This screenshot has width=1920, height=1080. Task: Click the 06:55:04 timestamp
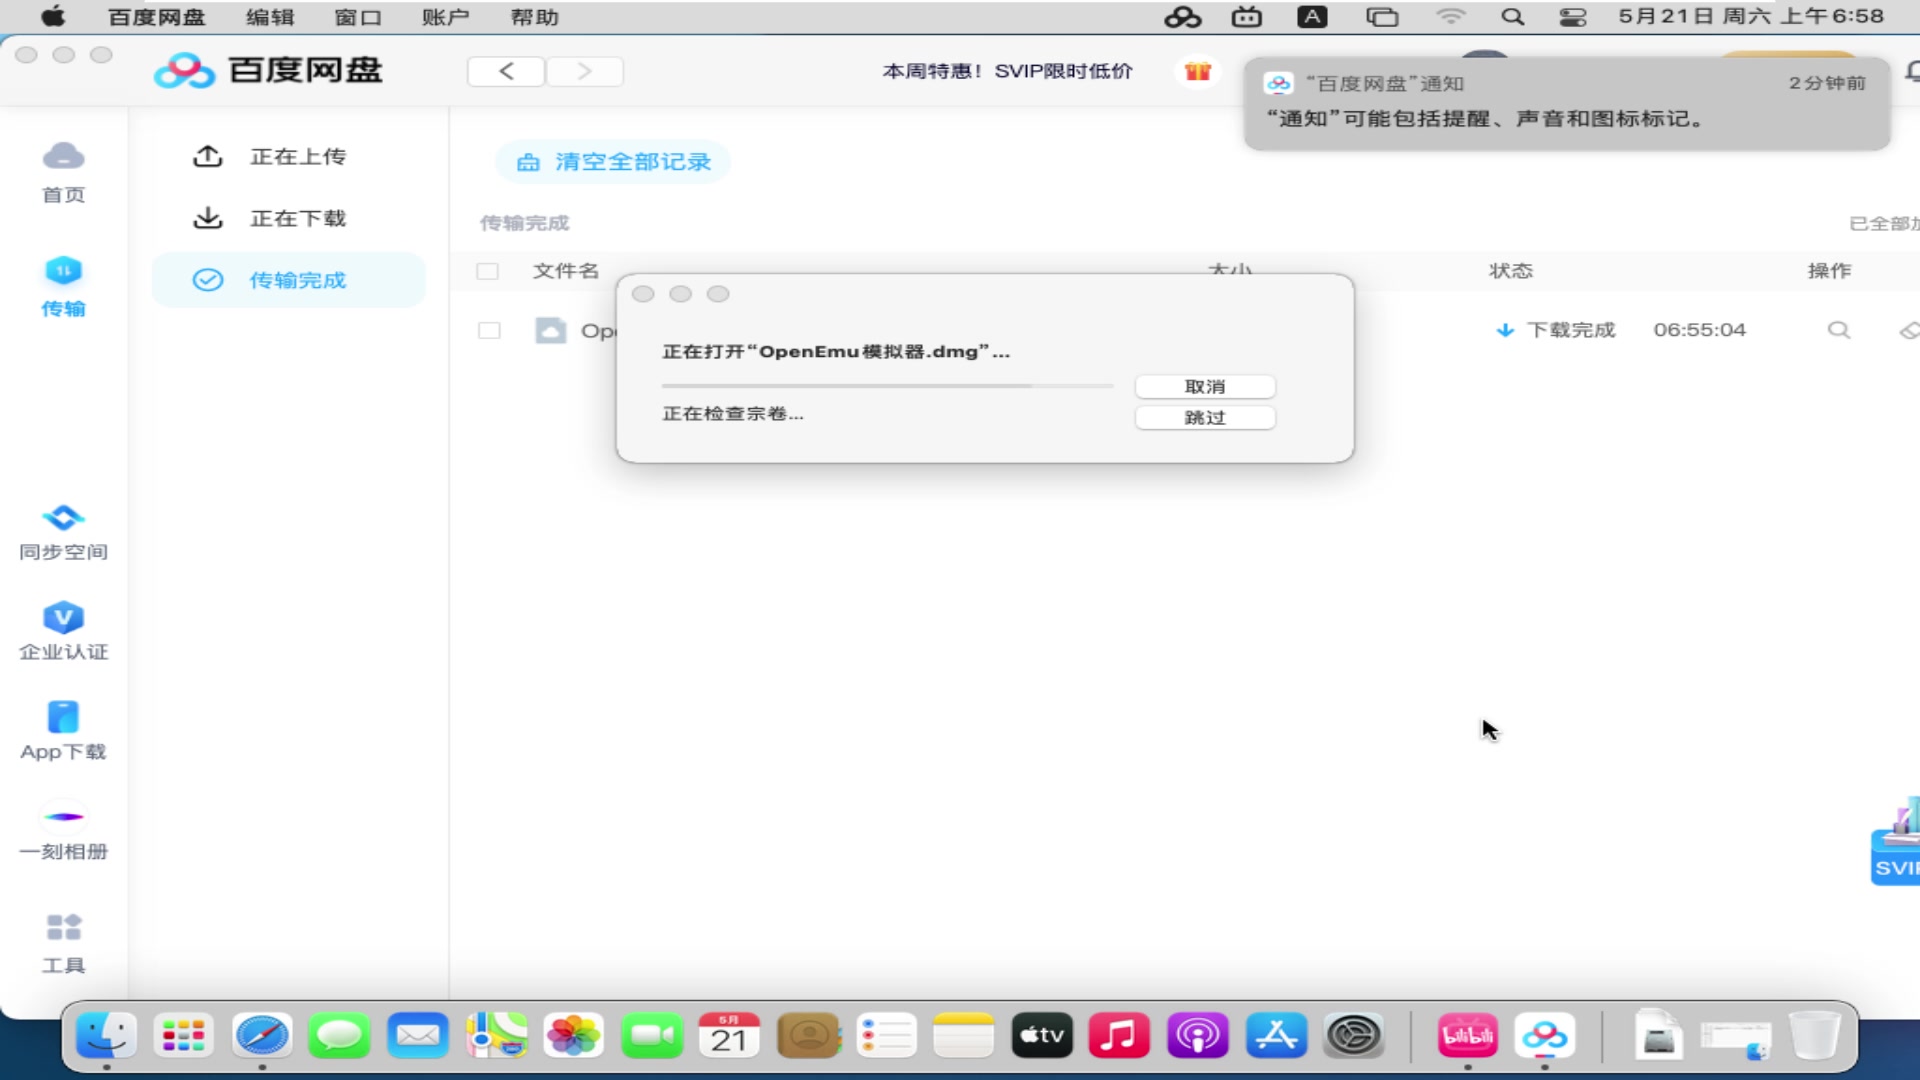pos(1699,330)
